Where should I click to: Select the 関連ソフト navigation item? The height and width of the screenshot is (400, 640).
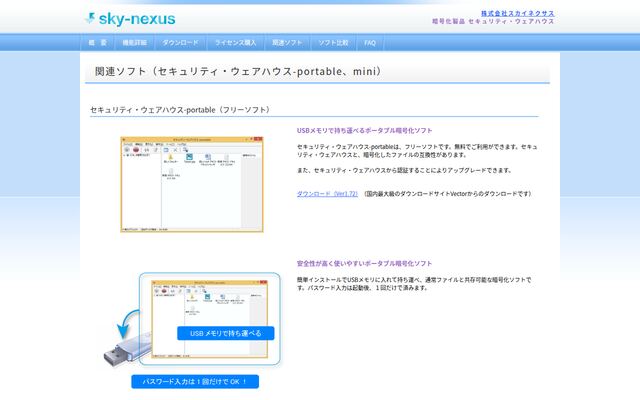287,42
